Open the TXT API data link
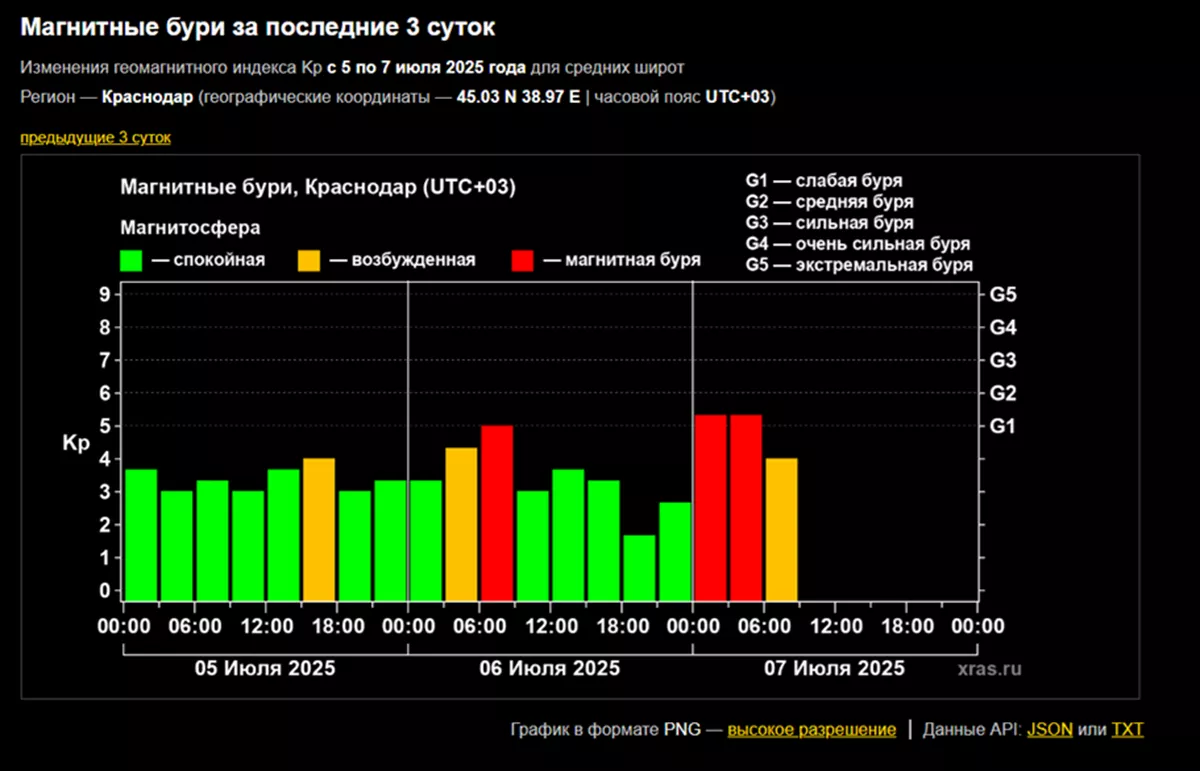Viewport: 1200px width, 771px height. pyautogui.click(x=1127, y=729)
